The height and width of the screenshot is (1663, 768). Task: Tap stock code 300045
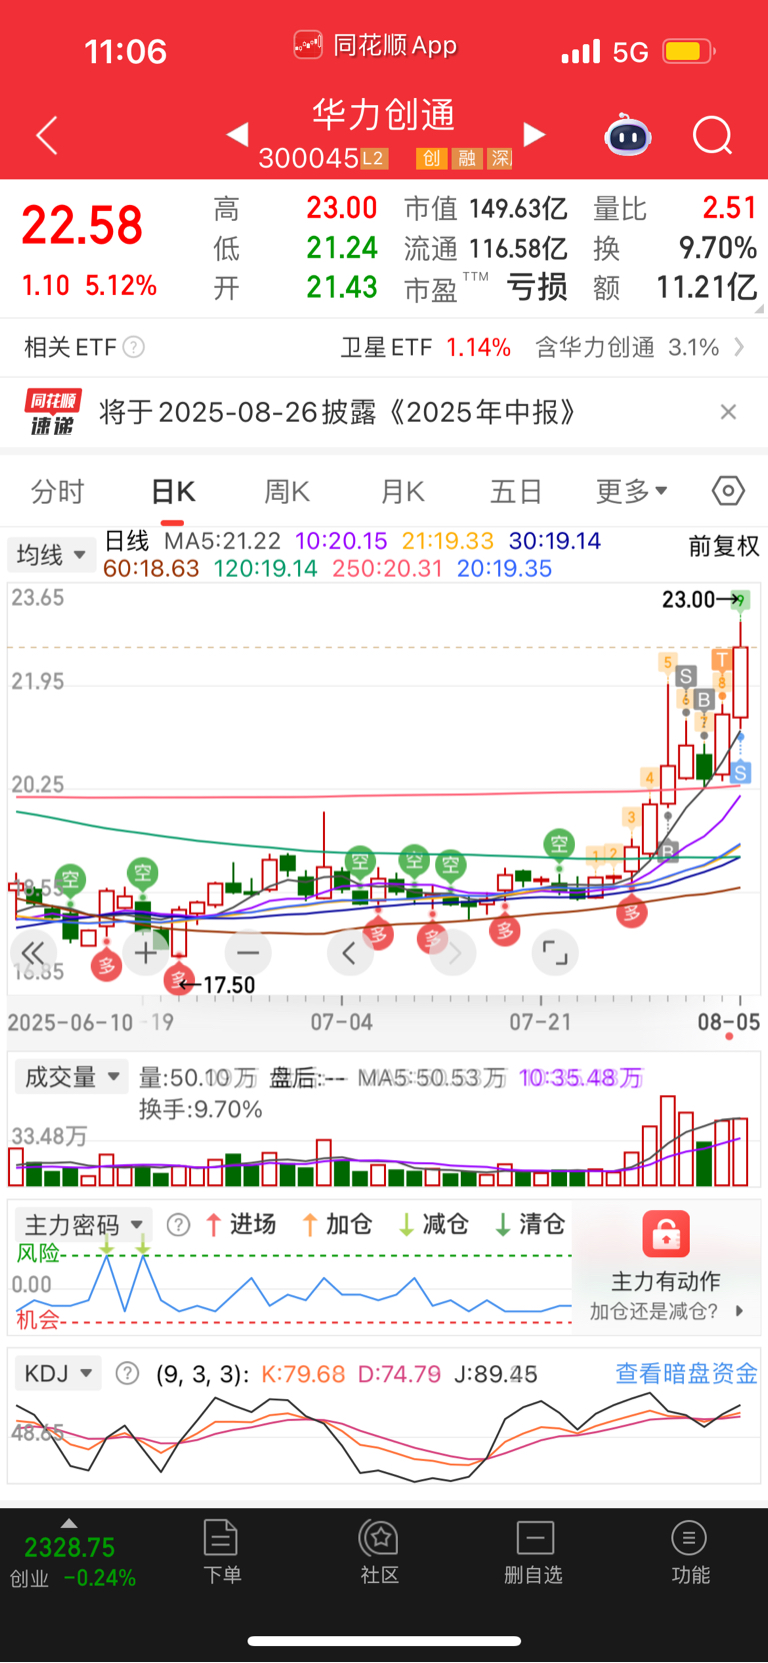[x=308, y=158]
